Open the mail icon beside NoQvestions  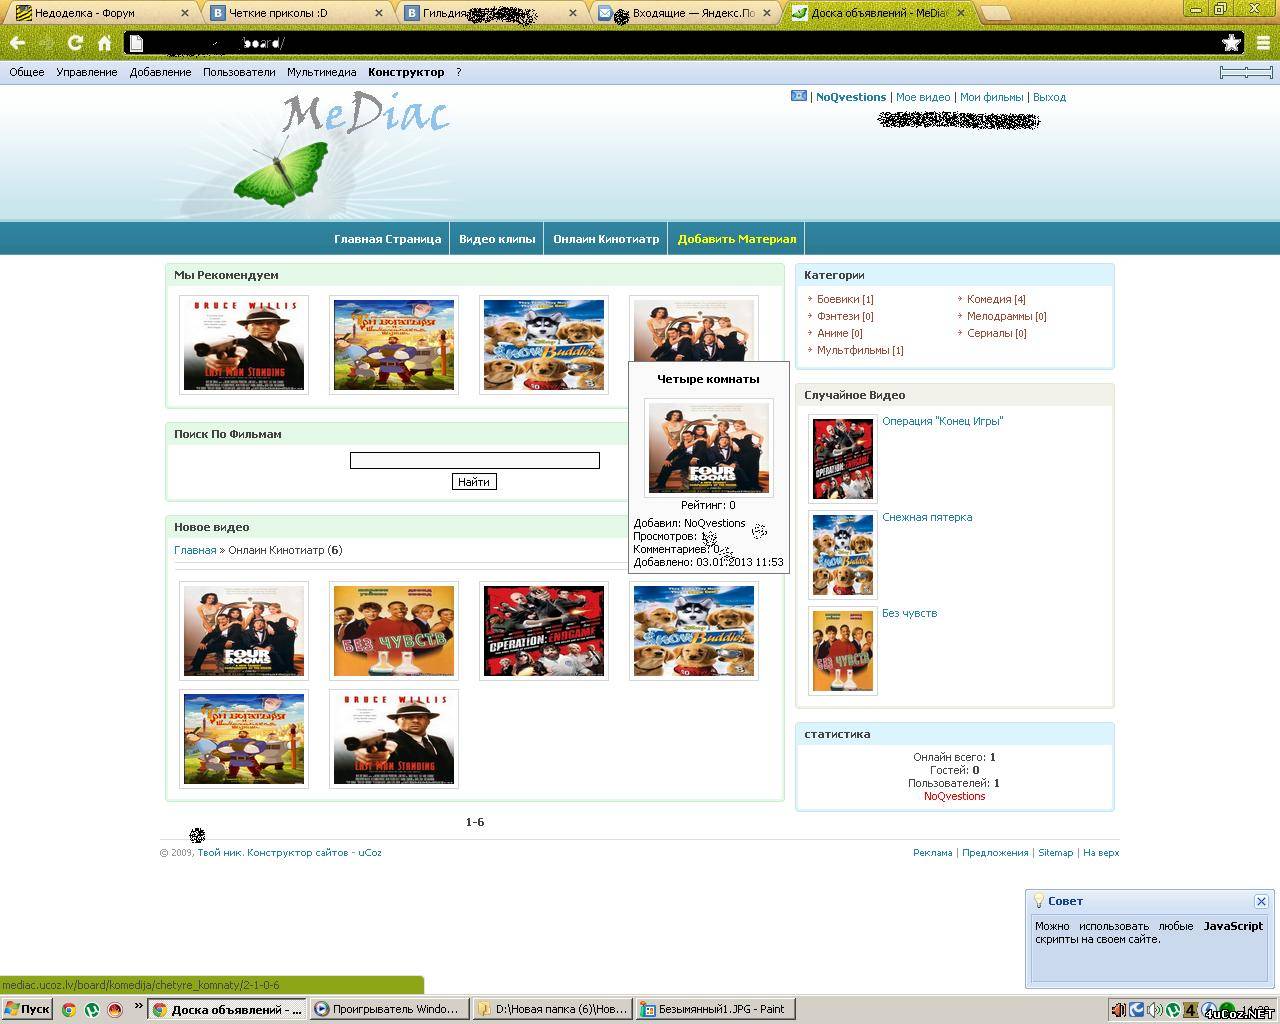tap(798, 96)
